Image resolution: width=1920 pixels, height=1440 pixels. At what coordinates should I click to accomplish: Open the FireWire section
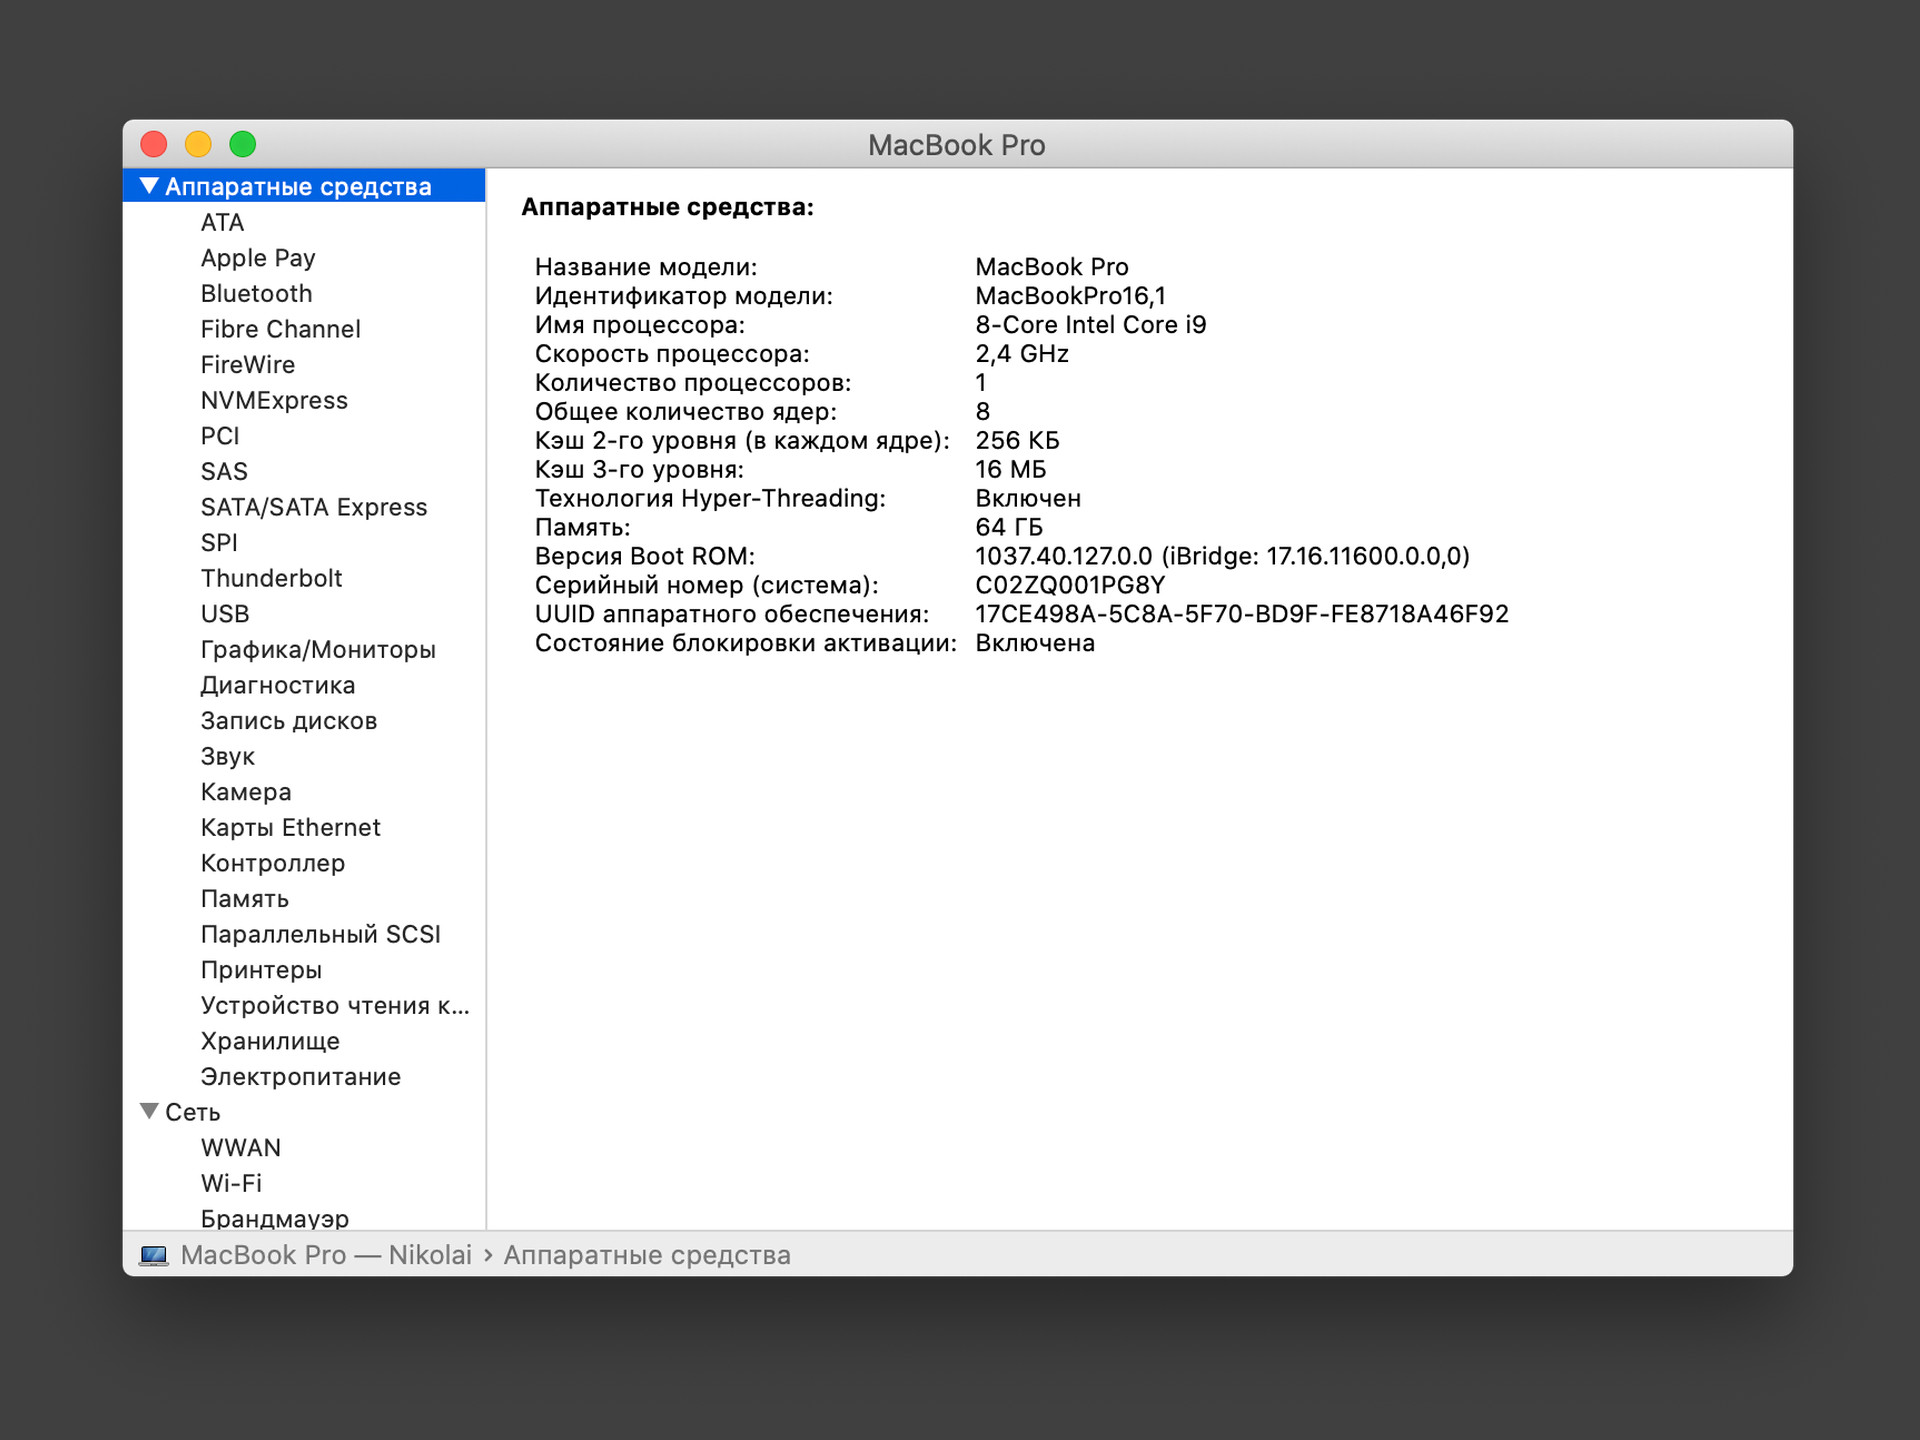tap(247, 364)
